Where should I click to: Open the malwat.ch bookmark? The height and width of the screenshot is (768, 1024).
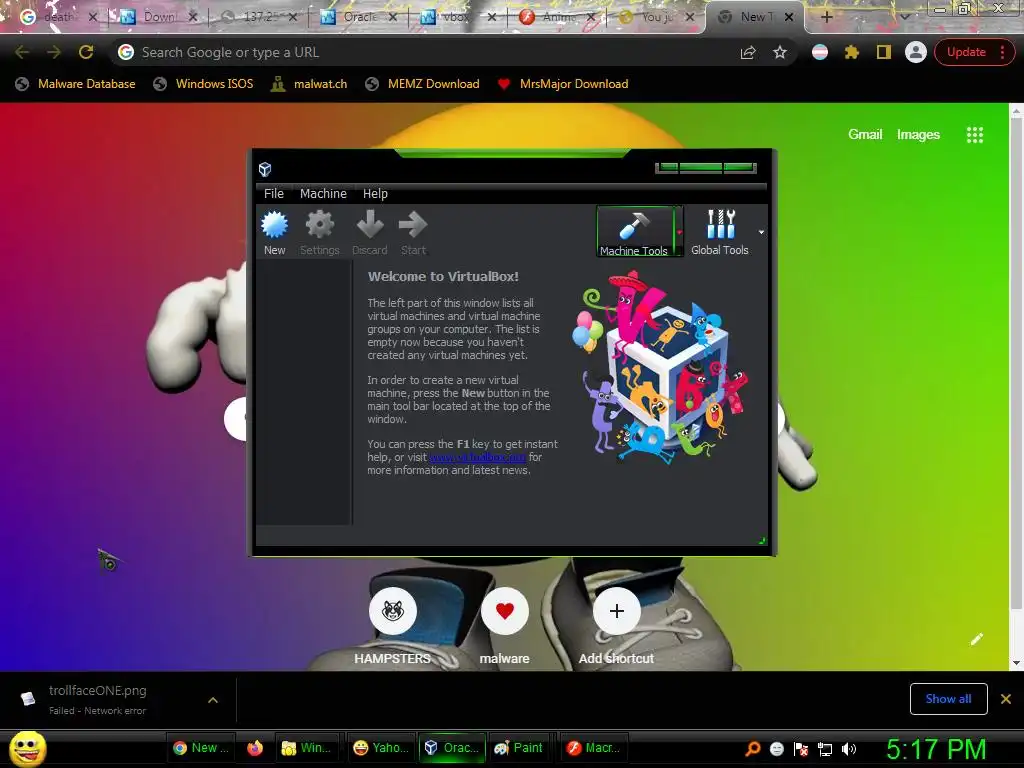click(309, 84)
